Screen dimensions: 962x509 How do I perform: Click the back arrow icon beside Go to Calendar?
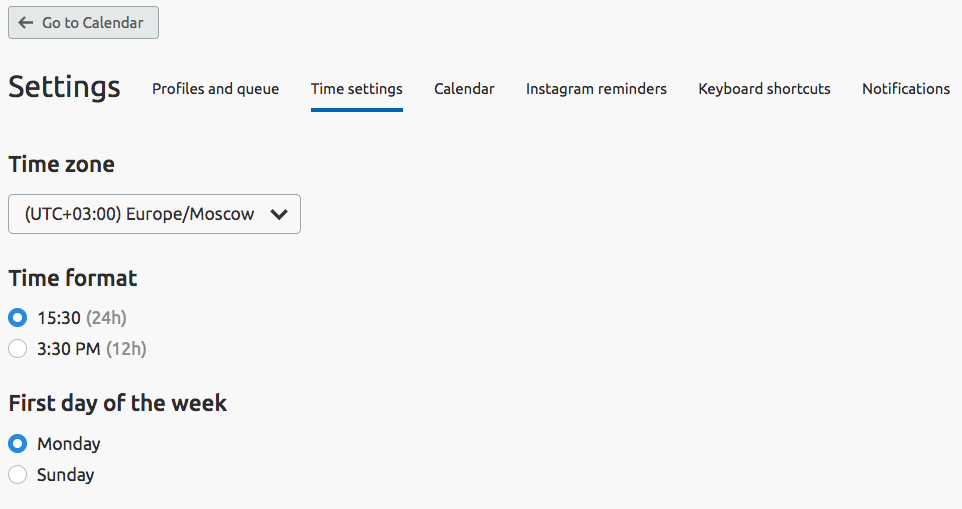(26, 23)
